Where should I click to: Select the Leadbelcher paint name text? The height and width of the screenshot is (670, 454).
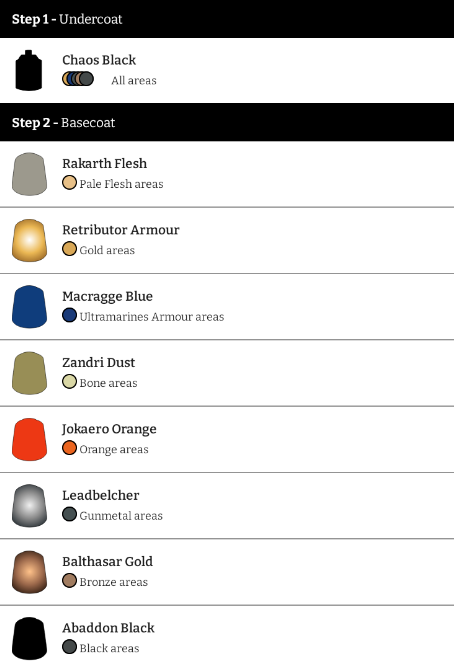pyautogui.click(x=101, y=495)
